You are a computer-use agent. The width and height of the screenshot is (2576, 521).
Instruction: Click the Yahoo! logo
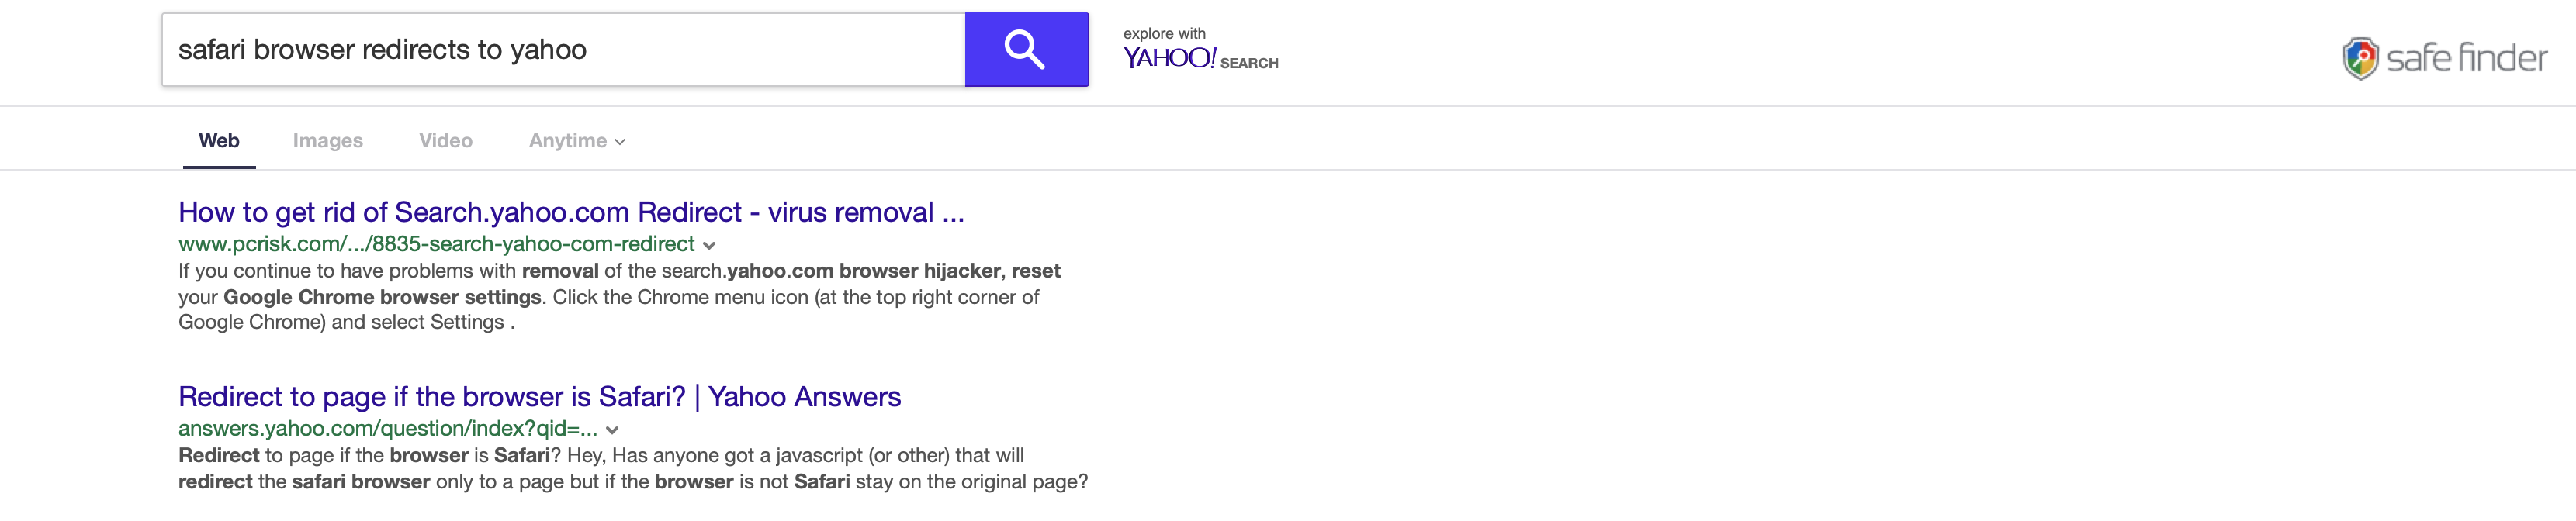click(x=1168, y=59)
